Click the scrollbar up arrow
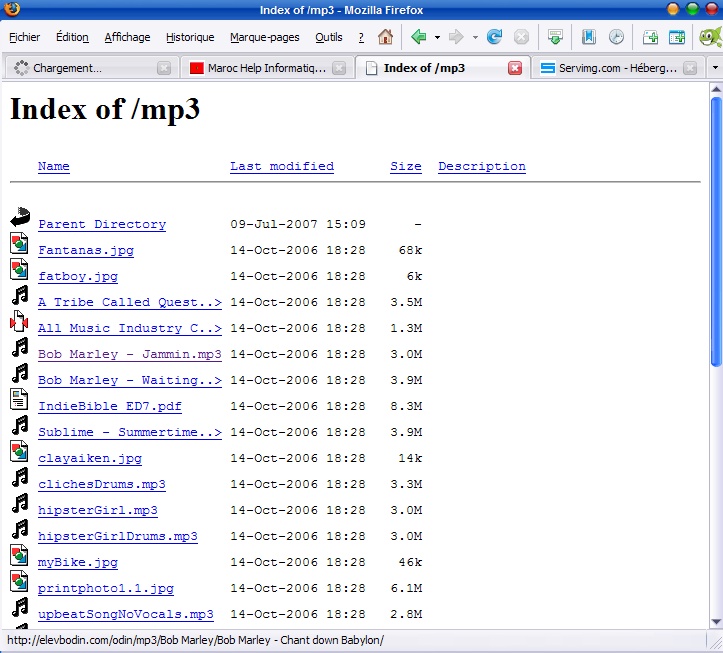723x653 pixels. (716, 89)
